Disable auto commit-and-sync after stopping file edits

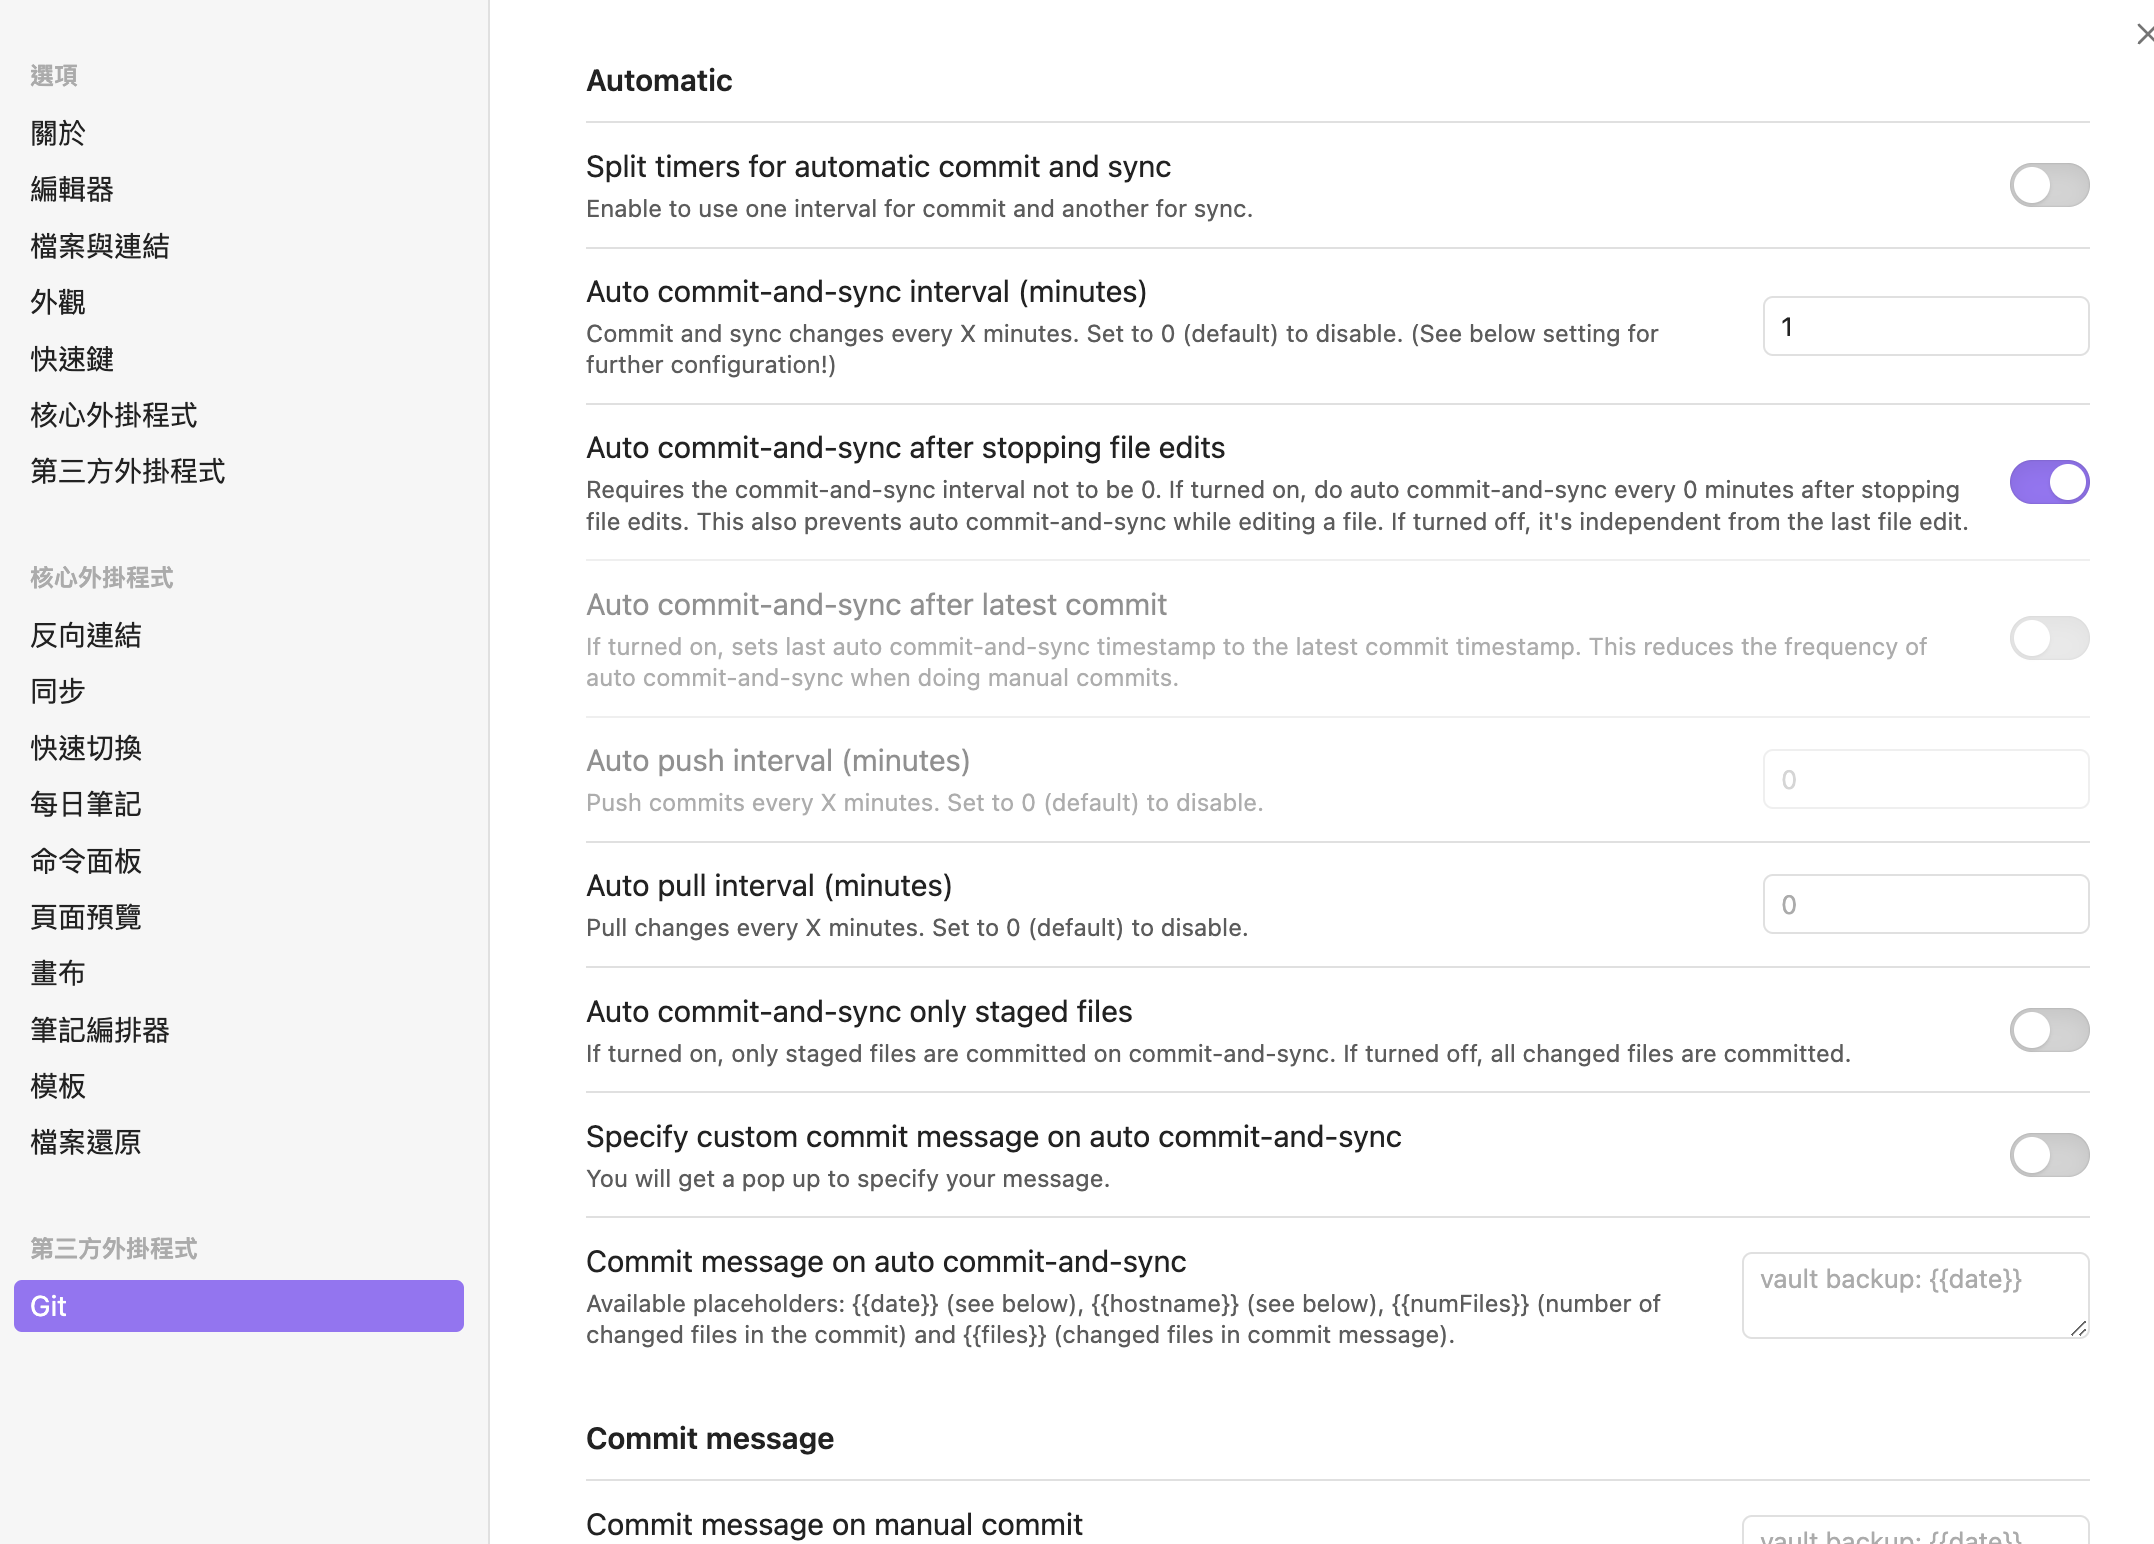[2048, 482]
